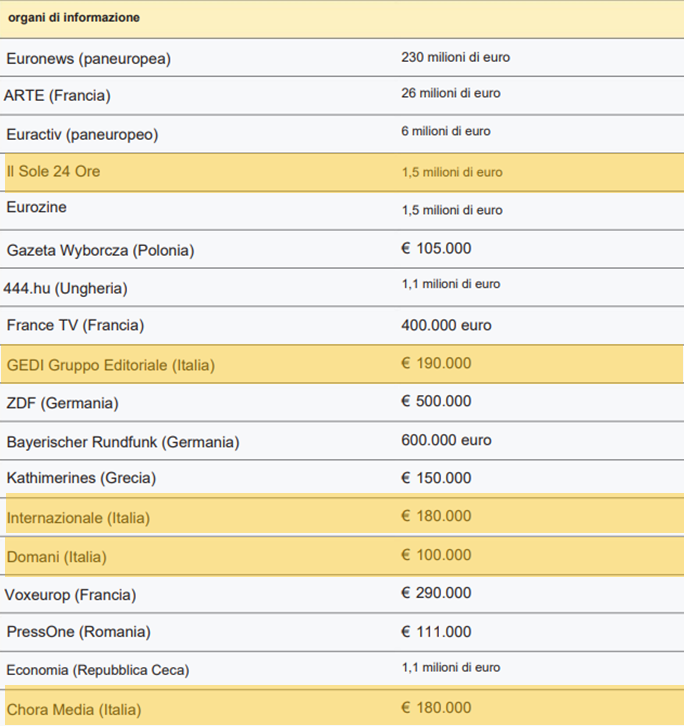This screenshot has width=684, height=726.
Task: Click the value '6 milioni di euro'
Action: tap(446, 131)
